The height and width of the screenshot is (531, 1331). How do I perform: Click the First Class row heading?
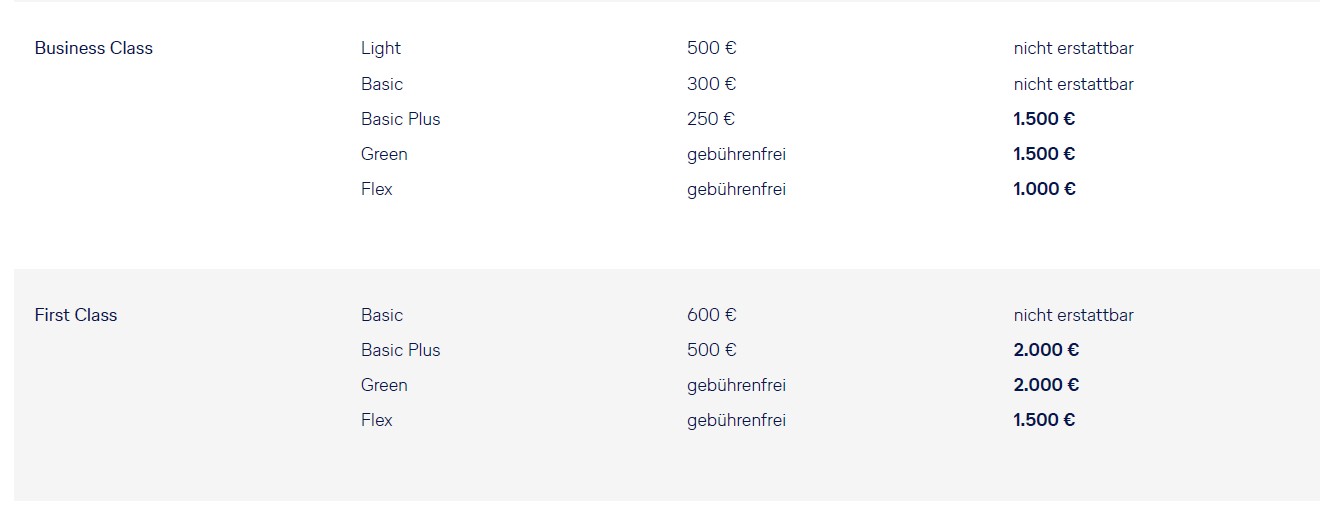point(76,315)
